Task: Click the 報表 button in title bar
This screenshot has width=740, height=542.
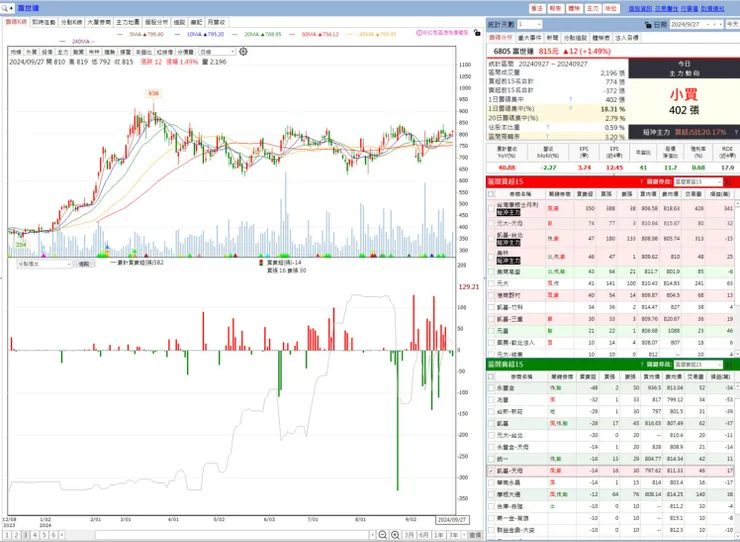Action: pyautogui.click(x=555, y=8)
